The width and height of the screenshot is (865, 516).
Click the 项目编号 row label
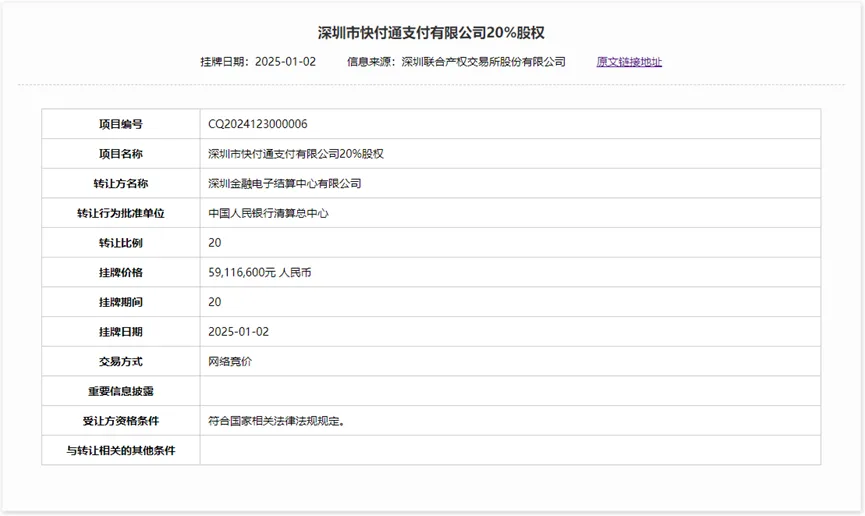pos(121,124)
